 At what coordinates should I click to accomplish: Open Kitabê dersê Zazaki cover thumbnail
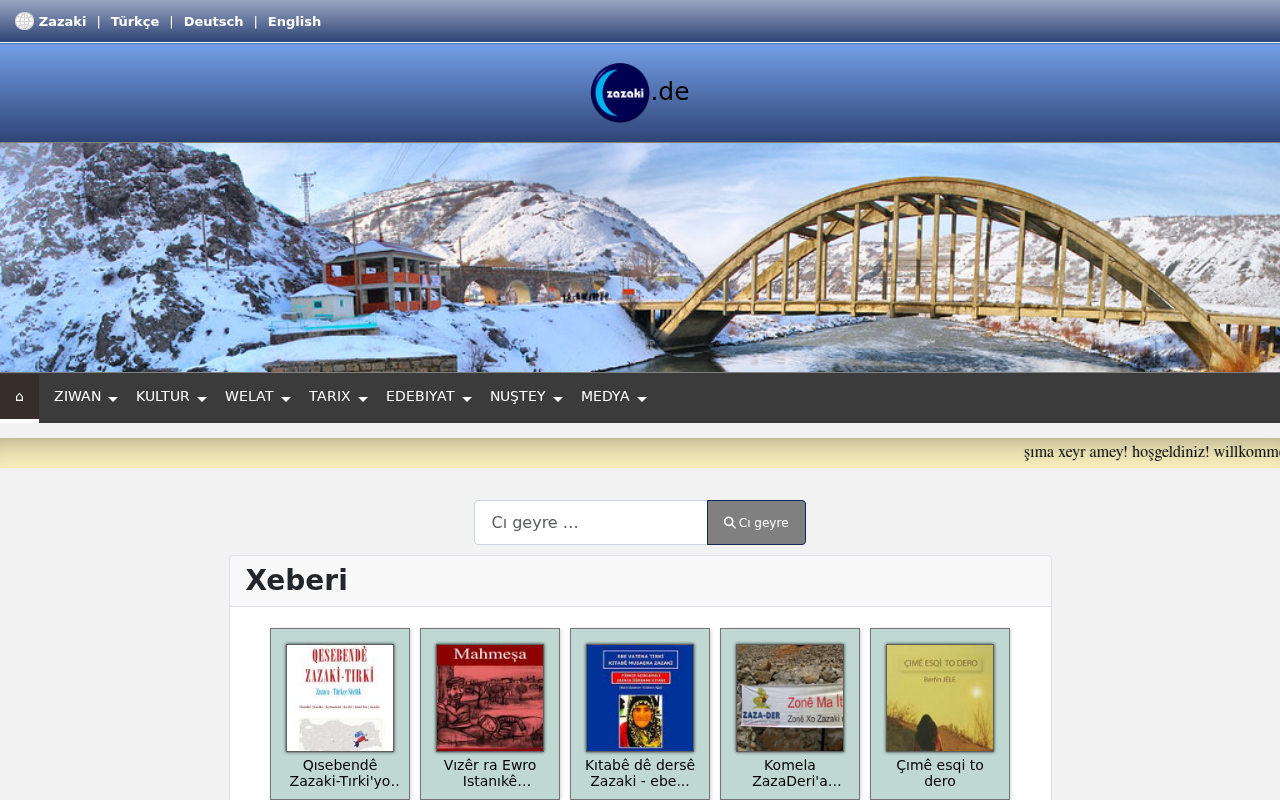[x=640, y=698]
